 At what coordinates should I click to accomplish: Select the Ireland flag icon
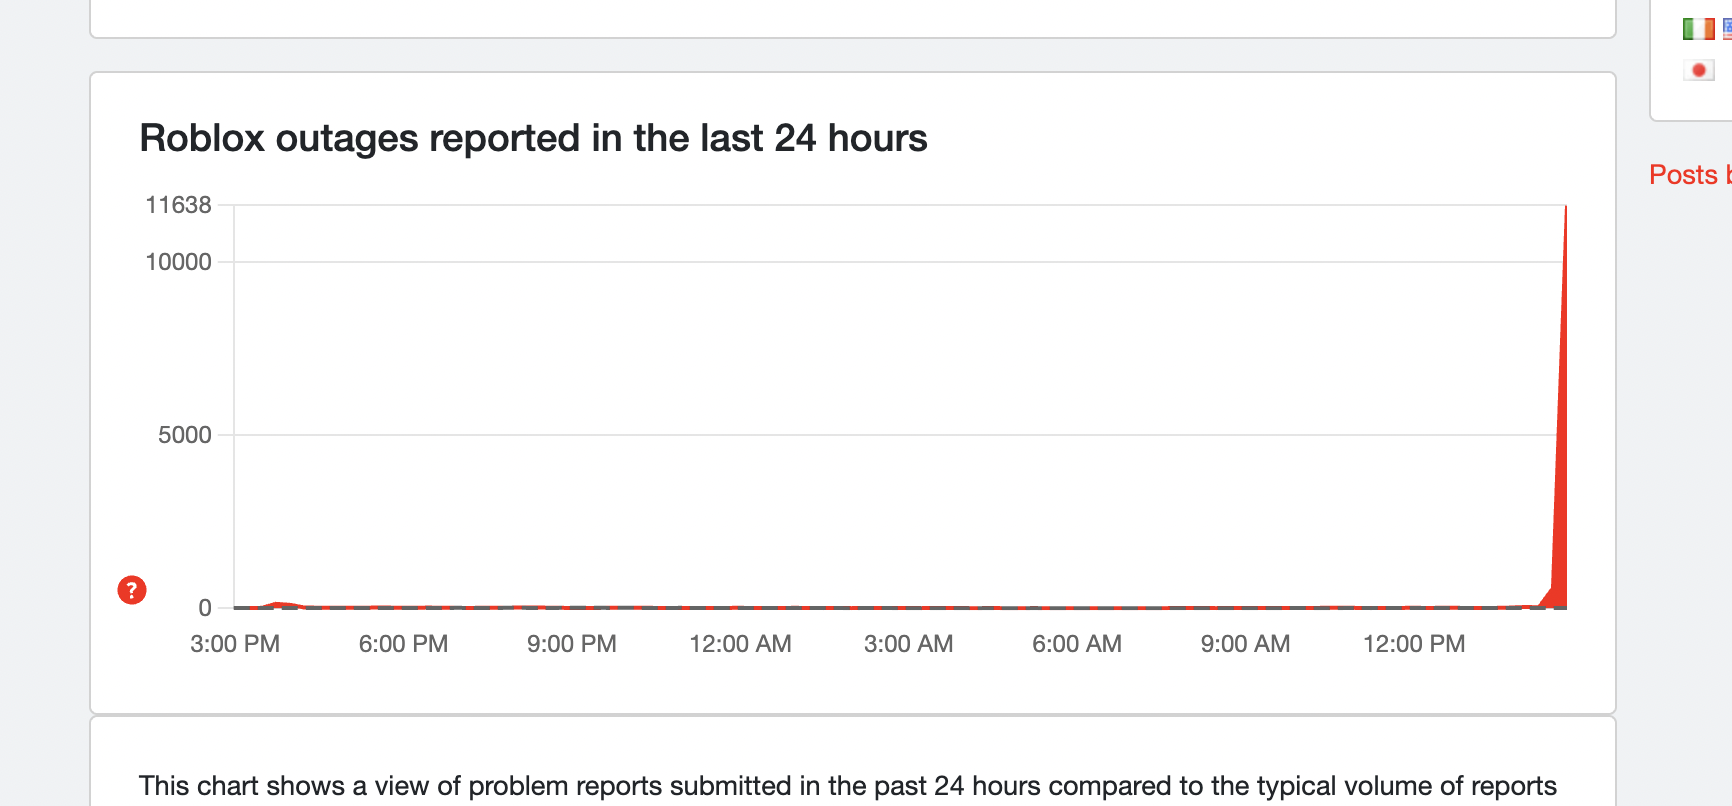click(x=1698, y=29)
